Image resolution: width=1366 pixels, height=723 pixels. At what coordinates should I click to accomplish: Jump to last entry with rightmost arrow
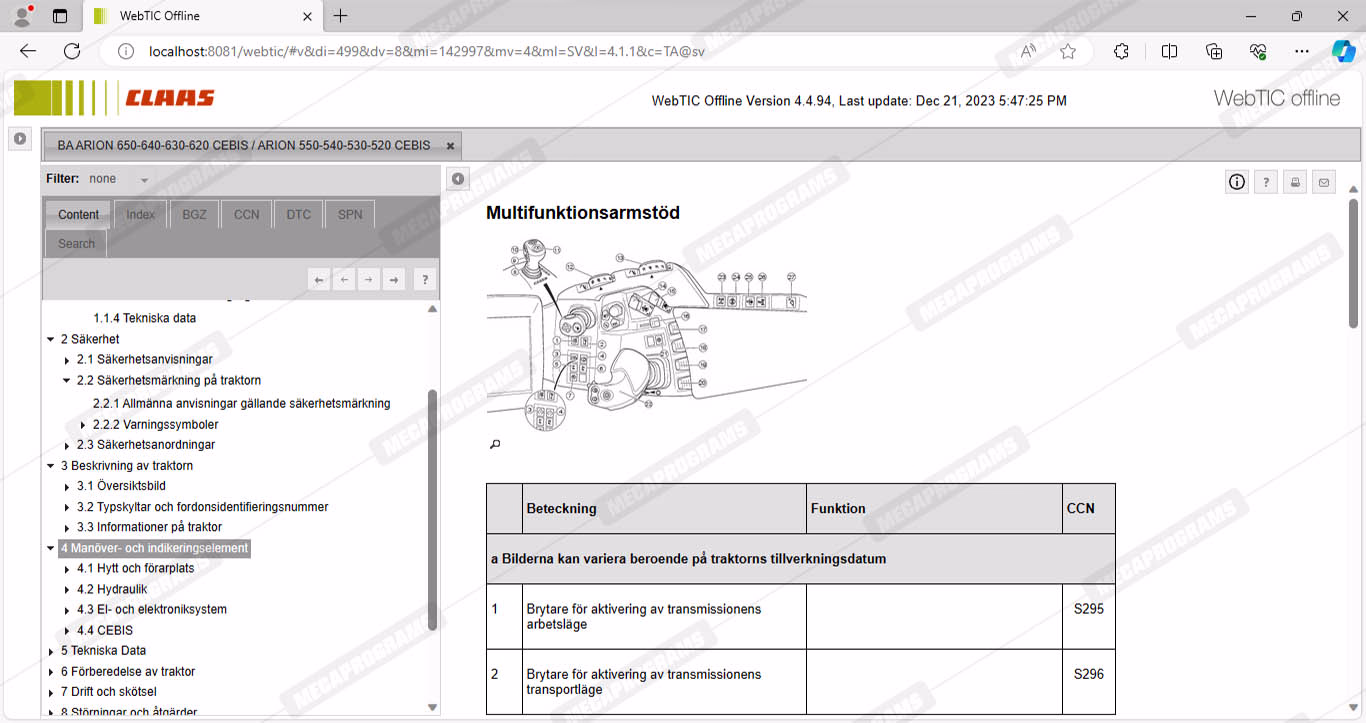coord(394,280)
